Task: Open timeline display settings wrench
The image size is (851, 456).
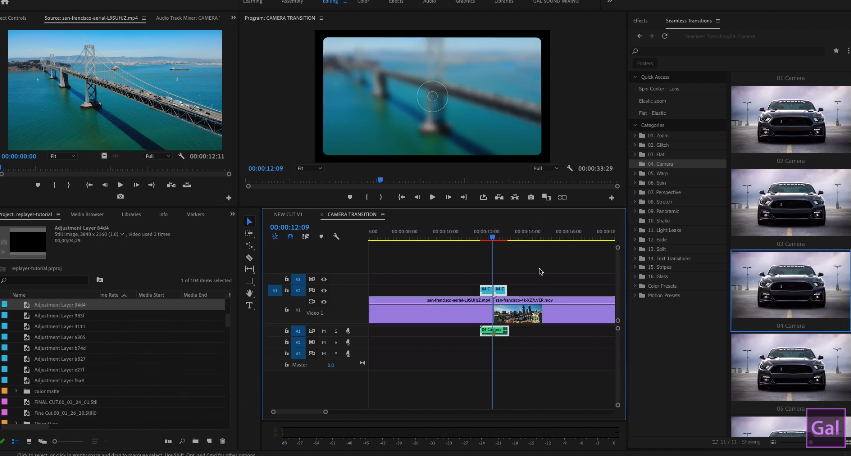Action: pyautogui.click(x=336, y=236)
